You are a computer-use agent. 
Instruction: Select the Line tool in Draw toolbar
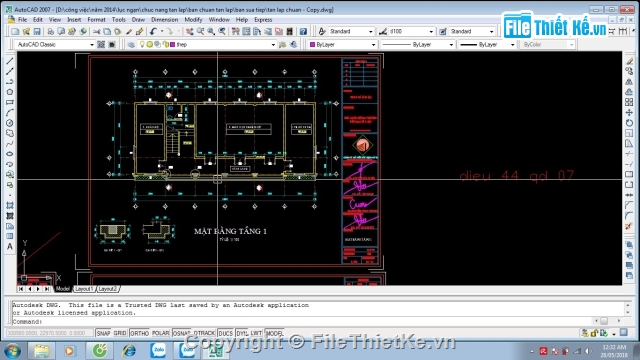pos(10,61)
